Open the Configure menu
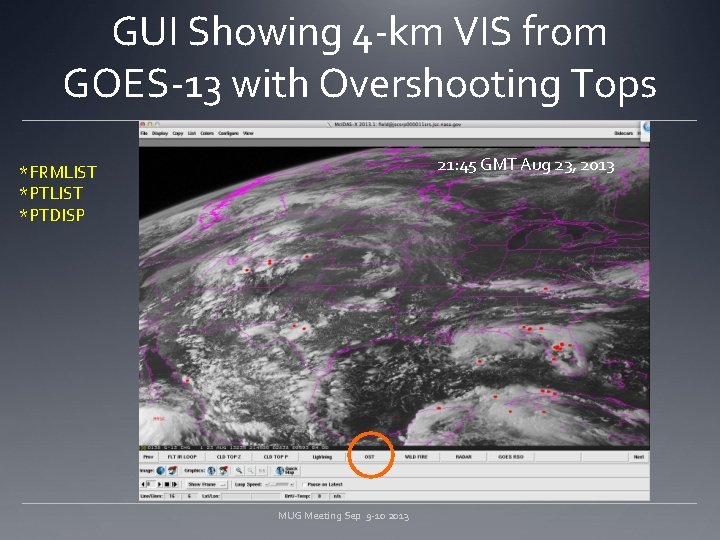Screen dimensions: 720x540 pyautogui.click(x=228, y=133)
